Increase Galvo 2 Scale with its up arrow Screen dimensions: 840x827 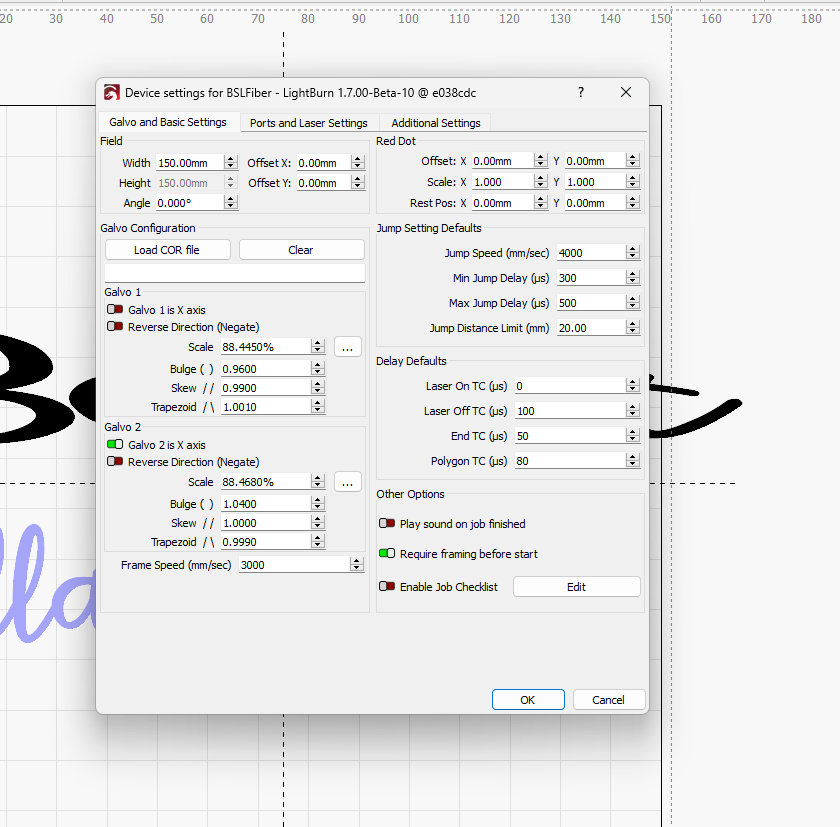[x=318, y=478]
